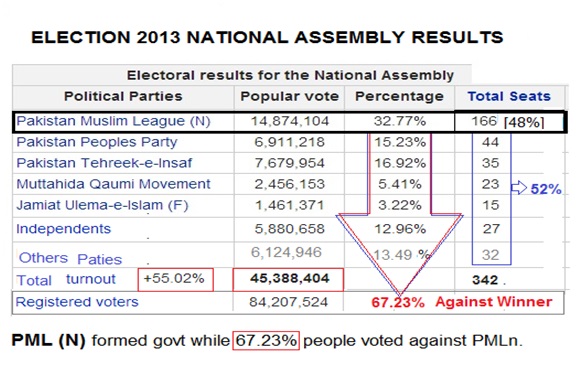Click the Others Paties link
The width and height of the screenshot is (583, 366).
(70, 258)
